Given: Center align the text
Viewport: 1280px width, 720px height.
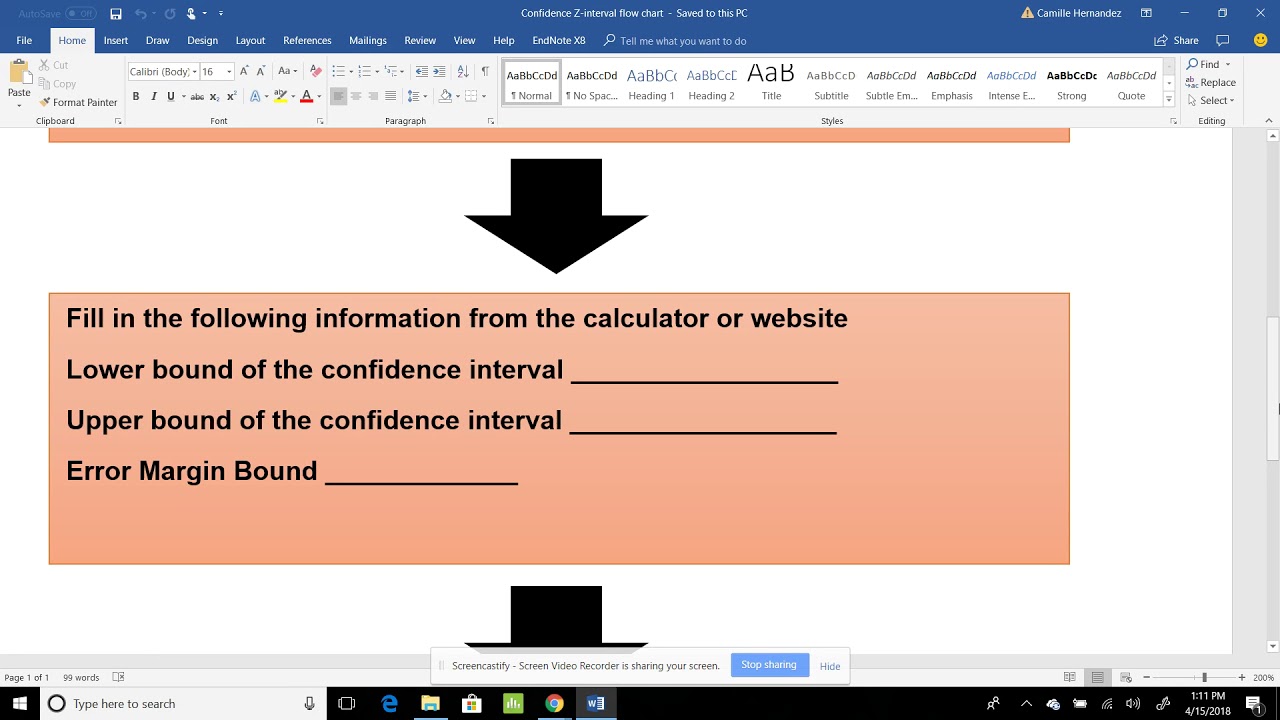Looking at the screenshot, I should 355,96.
